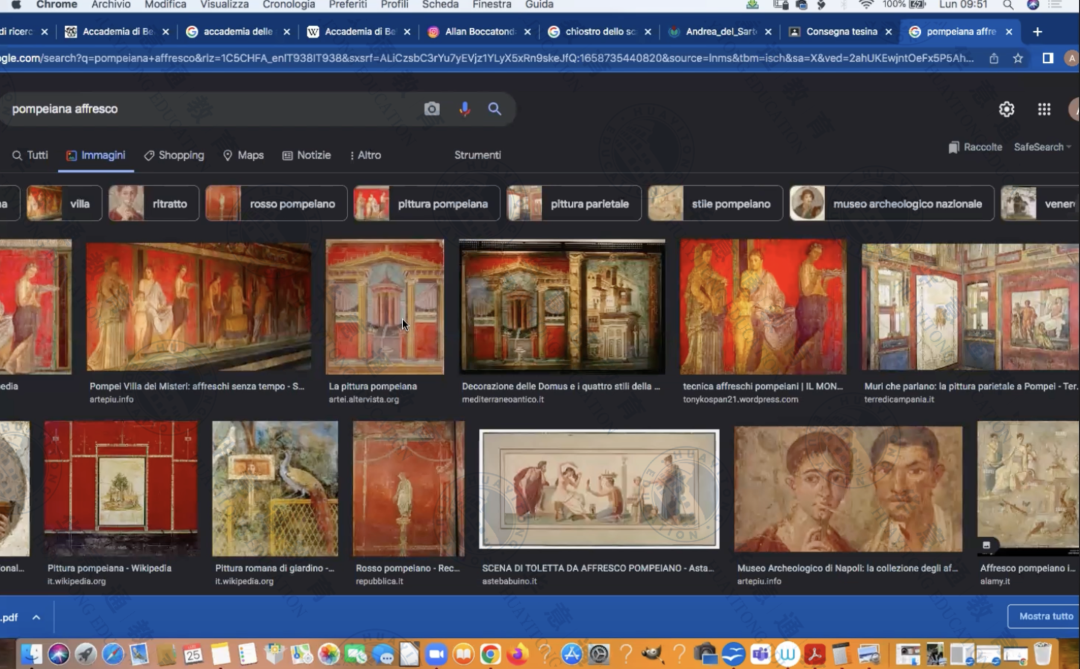Open 'tecnica affreschi pompeiani' image result
The image size is (1080, 669).
click(763, 307)
